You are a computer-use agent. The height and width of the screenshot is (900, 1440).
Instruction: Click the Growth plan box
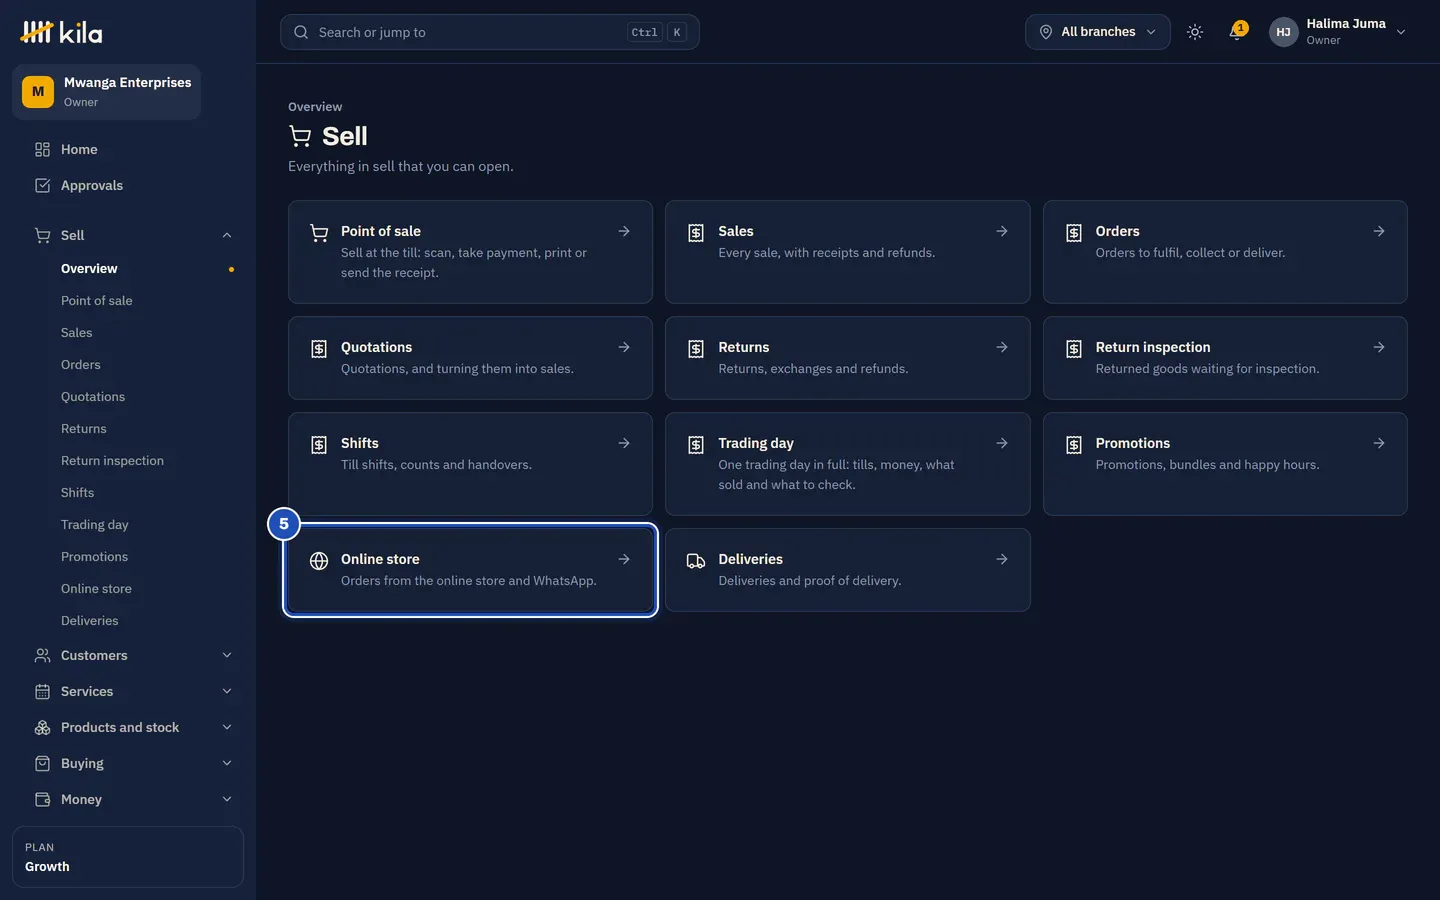click(x=128, y=857)
